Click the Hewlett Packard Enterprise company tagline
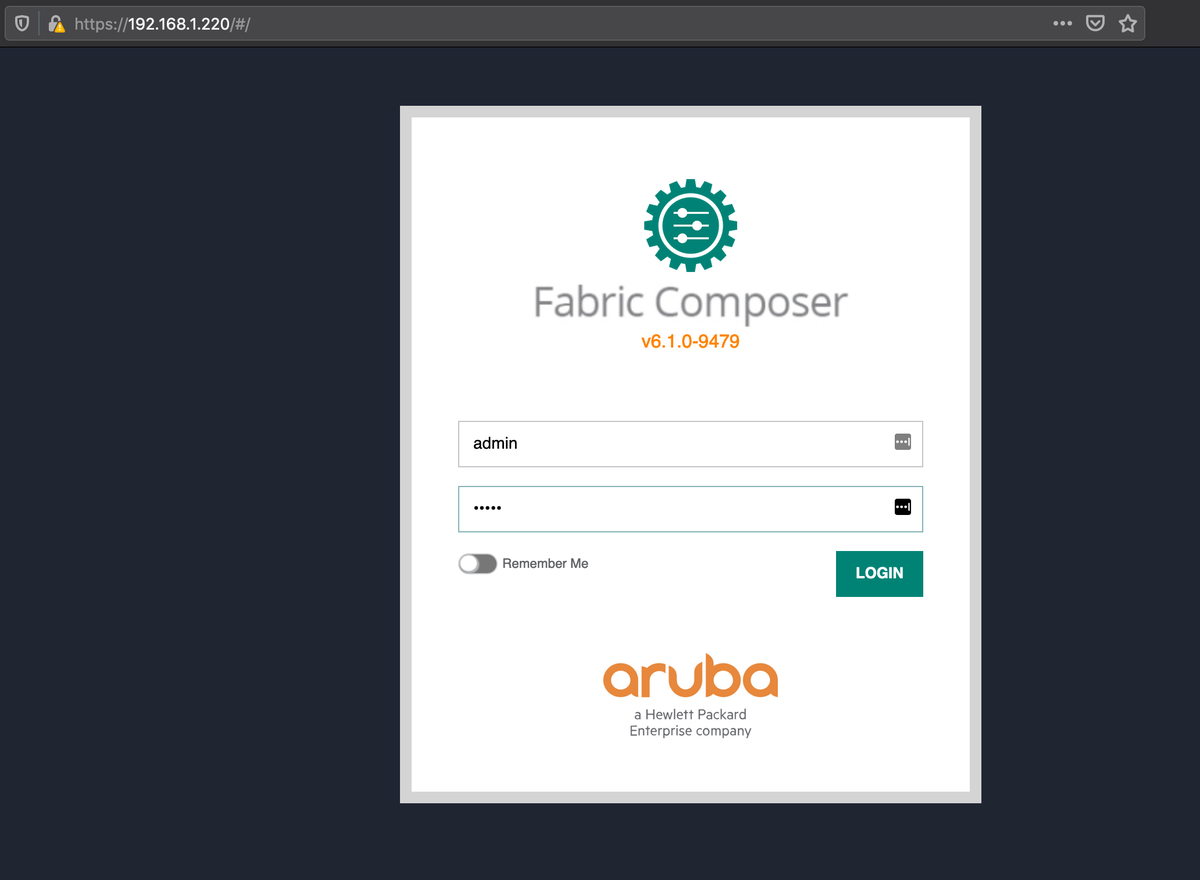This screenshot has height=880, width=1200. point(690,723)
